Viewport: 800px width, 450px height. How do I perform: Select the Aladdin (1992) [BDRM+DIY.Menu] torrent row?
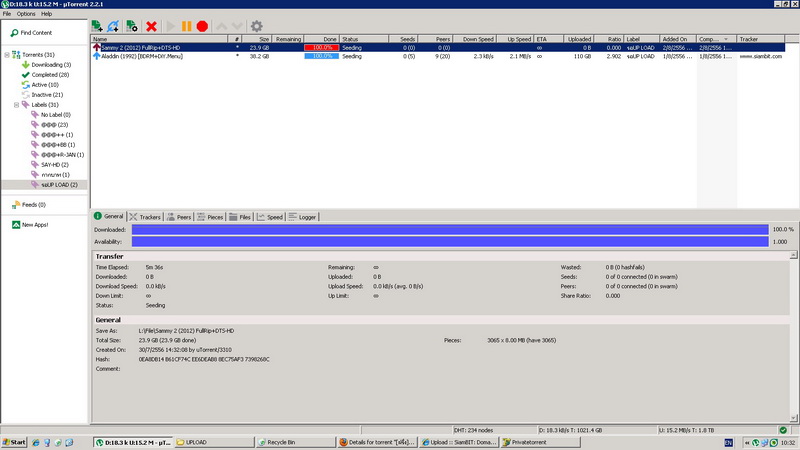(x=438, y=56)
